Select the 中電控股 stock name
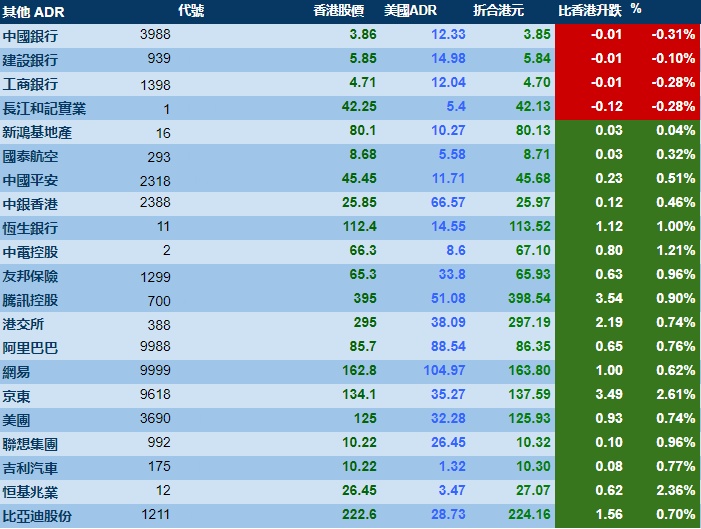The width and height of the screenshot is (701, 529). tap(30, 252)
